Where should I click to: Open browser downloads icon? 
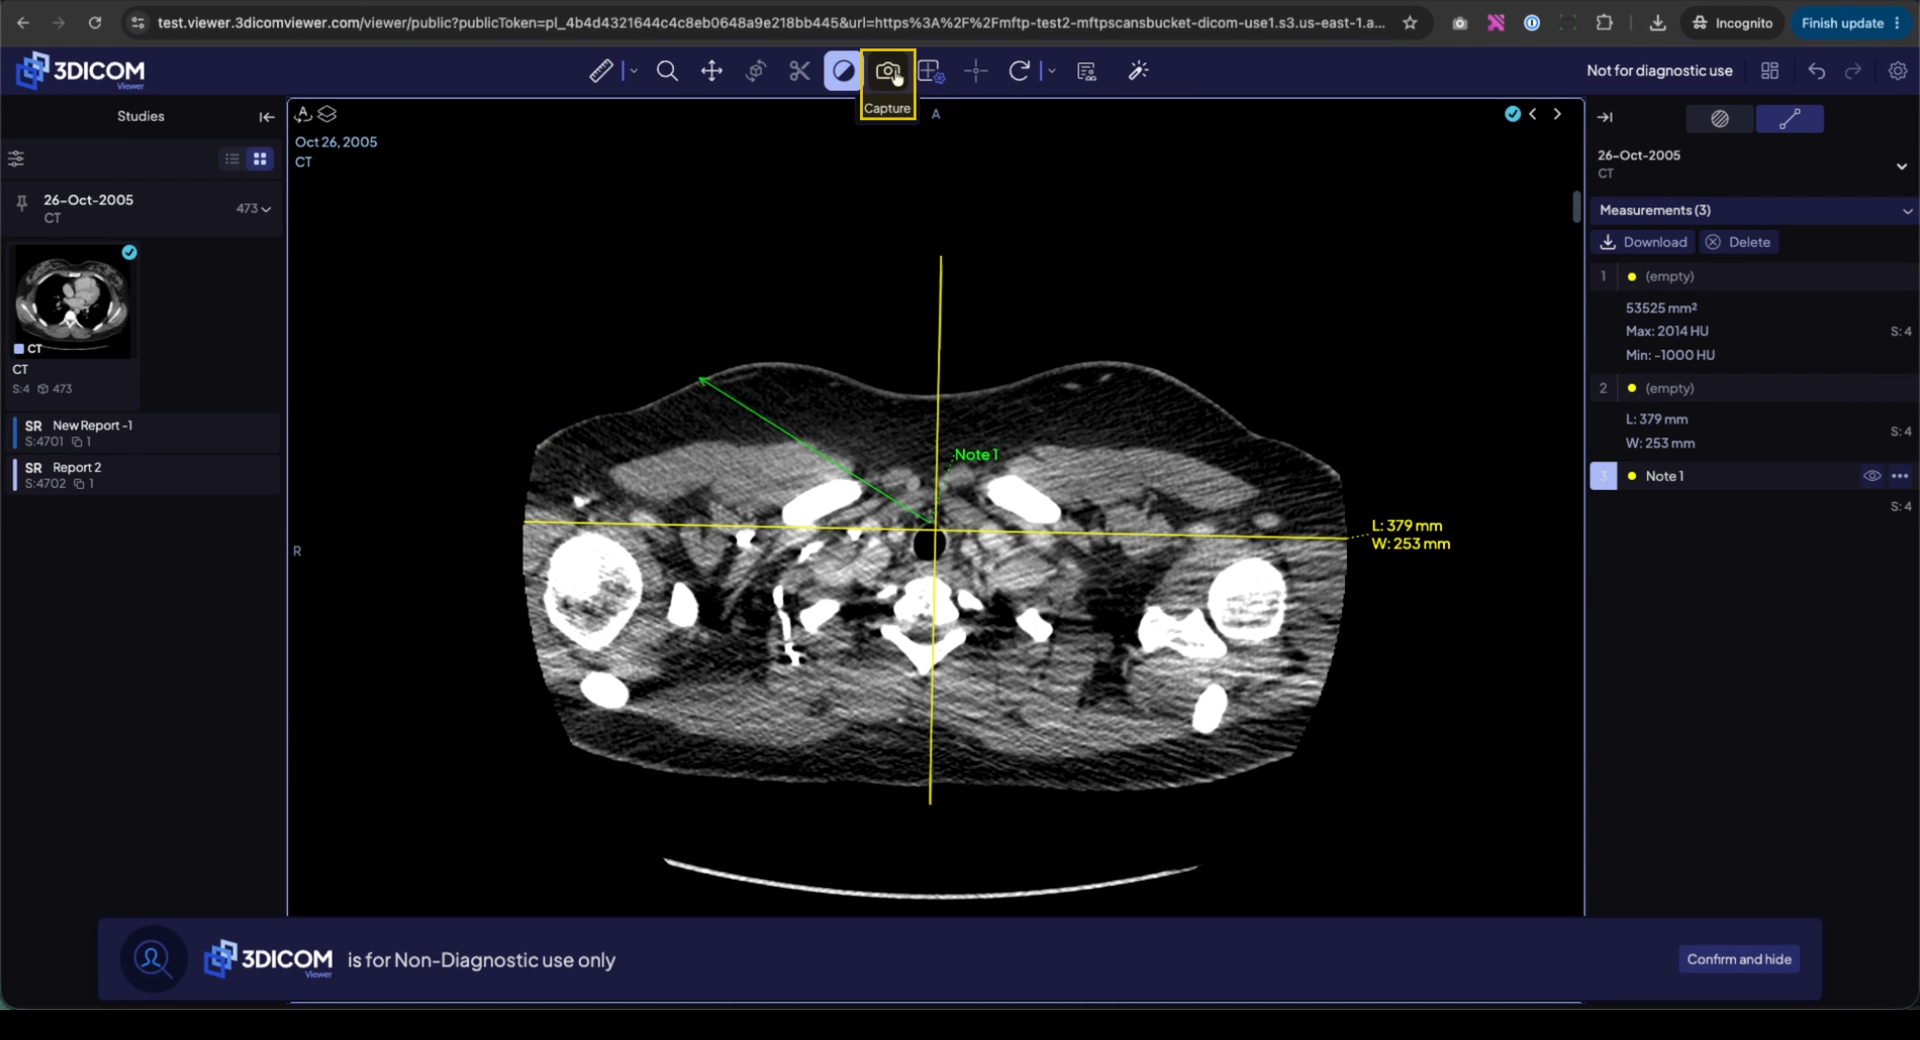tap(1658, 23)
